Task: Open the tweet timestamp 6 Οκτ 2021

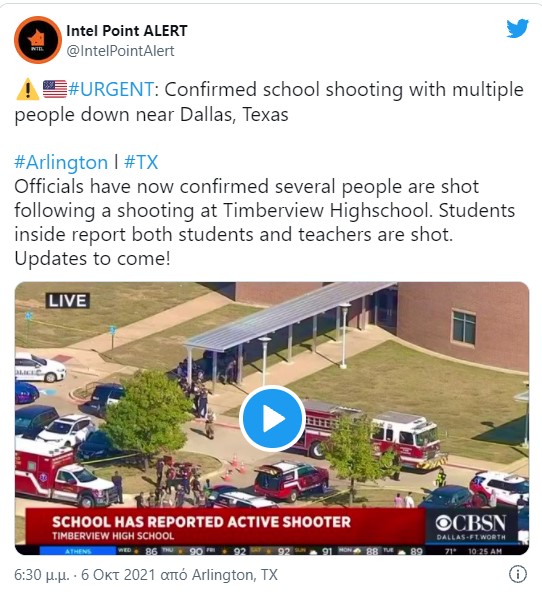Action: point(118,575)
